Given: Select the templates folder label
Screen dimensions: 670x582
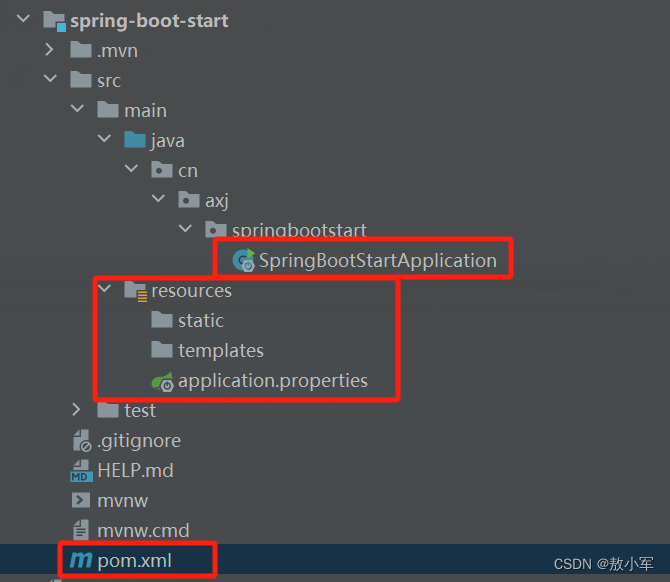Looking at the screenshot, I should 221,351.
